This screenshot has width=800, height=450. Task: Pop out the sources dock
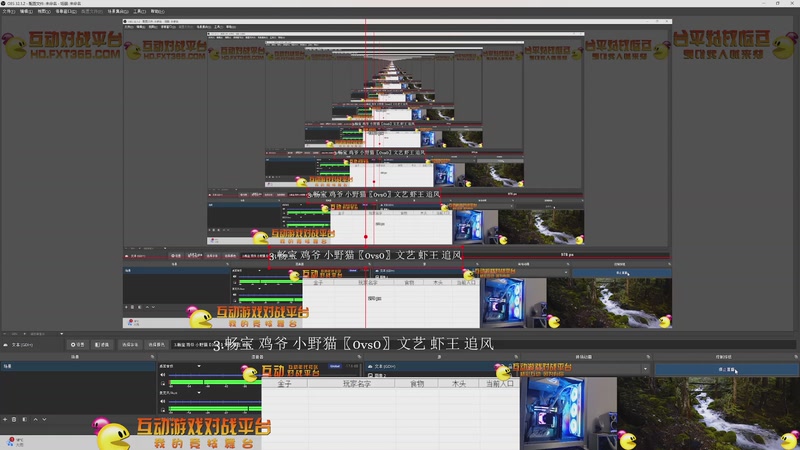[x=516, y=357]
